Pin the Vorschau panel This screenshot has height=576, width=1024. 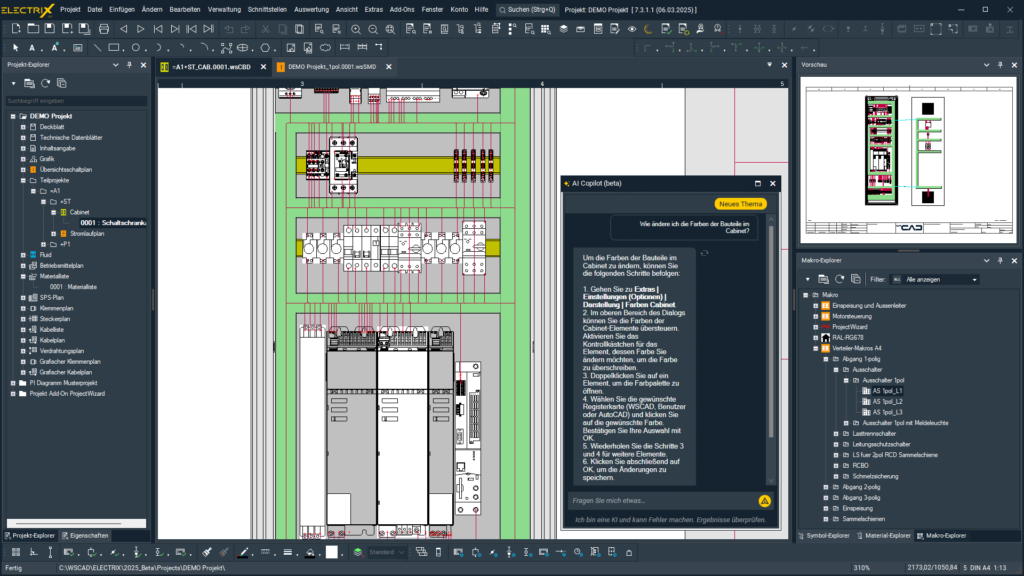(x=1000, y=65)
